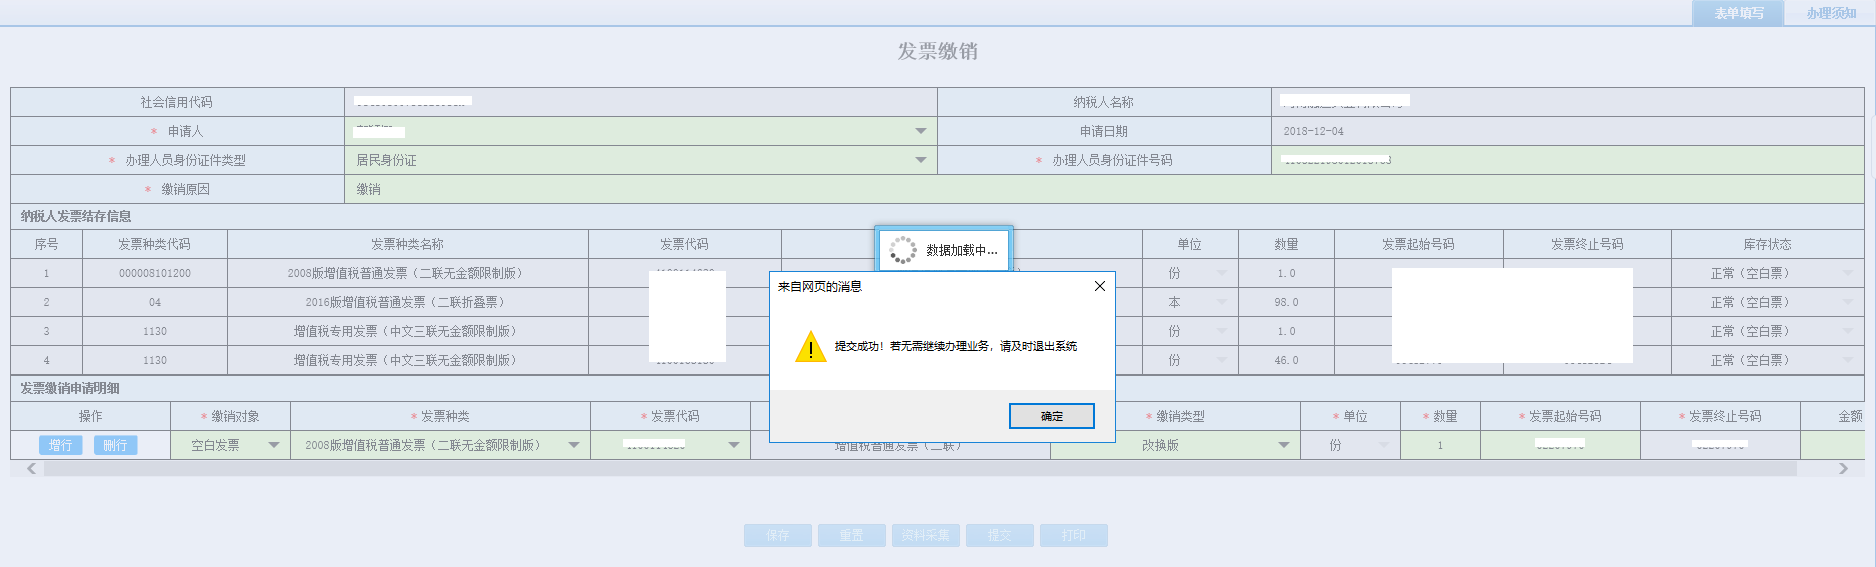Click the 资料采集 button at the bottom
This screenshot has width=1876, height=567.
925,535
